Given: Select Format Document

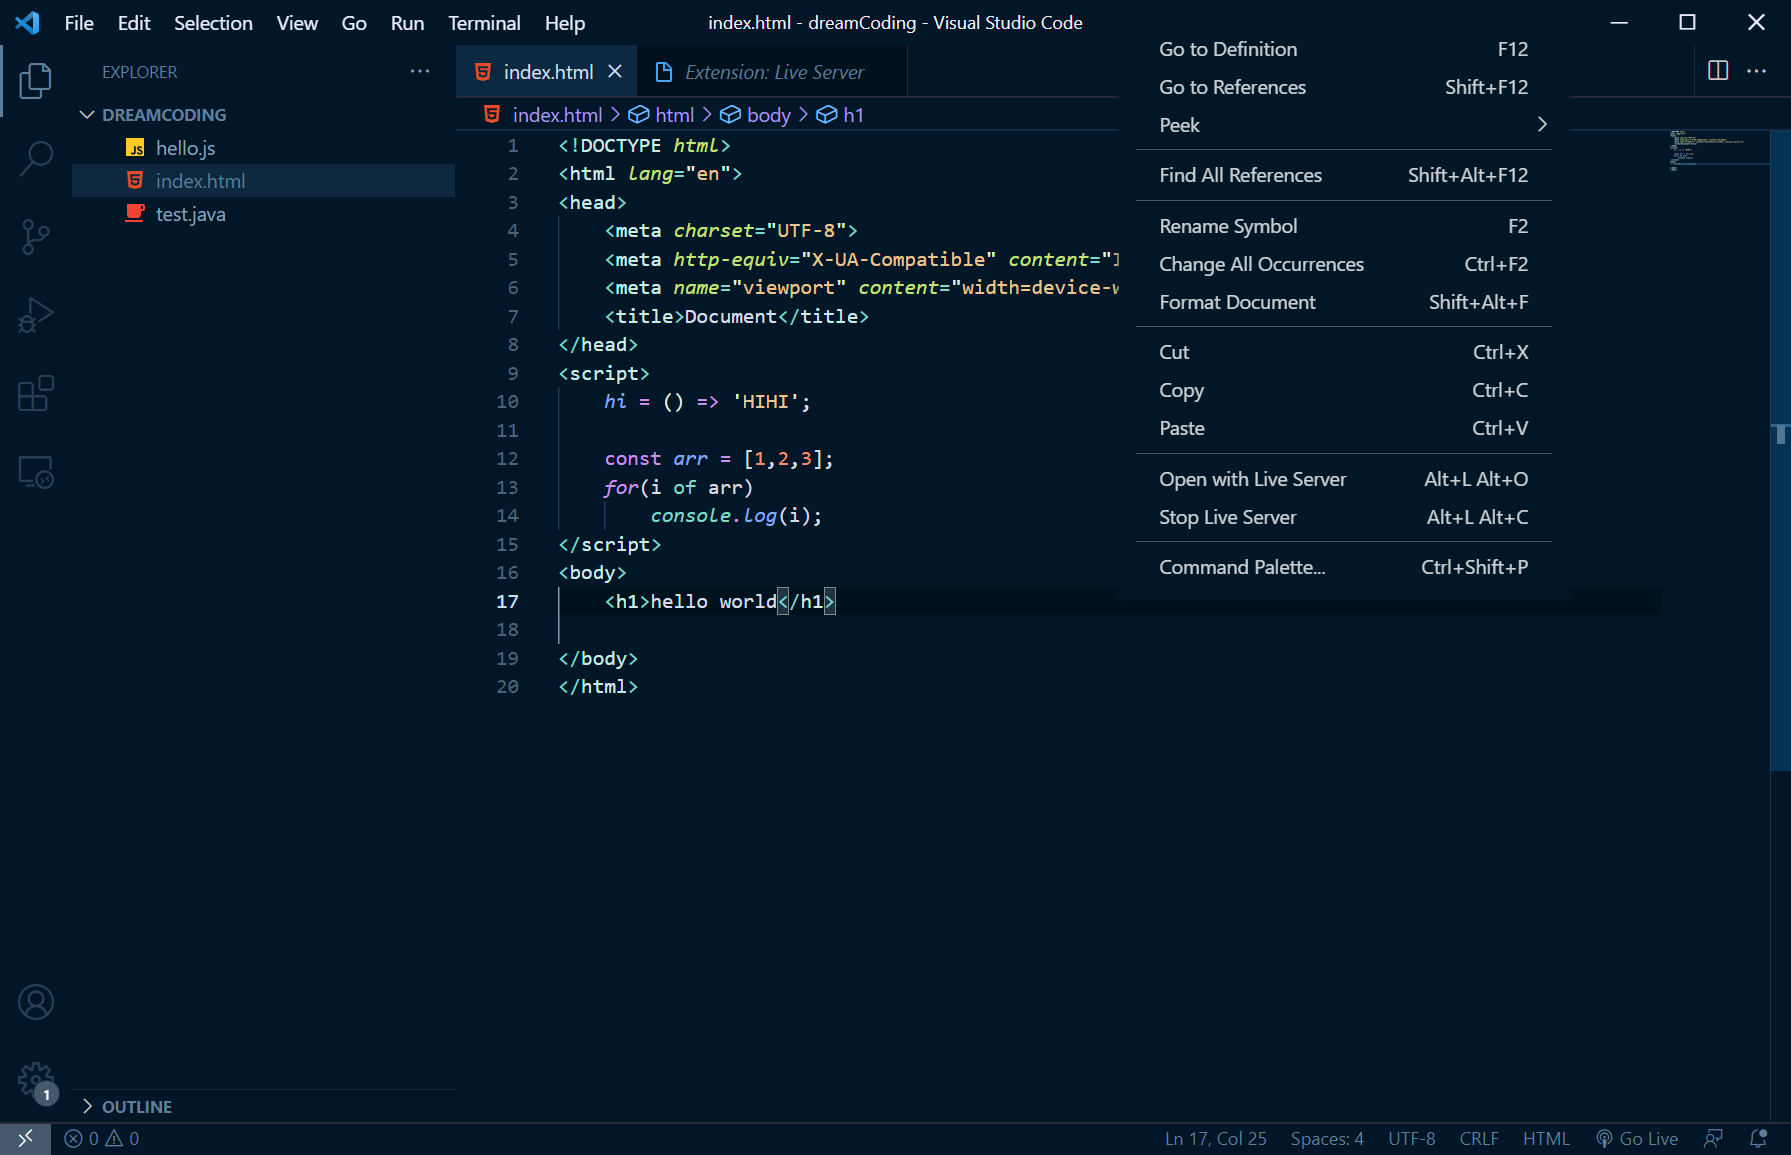Looking at the screenshot, I should (1343, 302).
